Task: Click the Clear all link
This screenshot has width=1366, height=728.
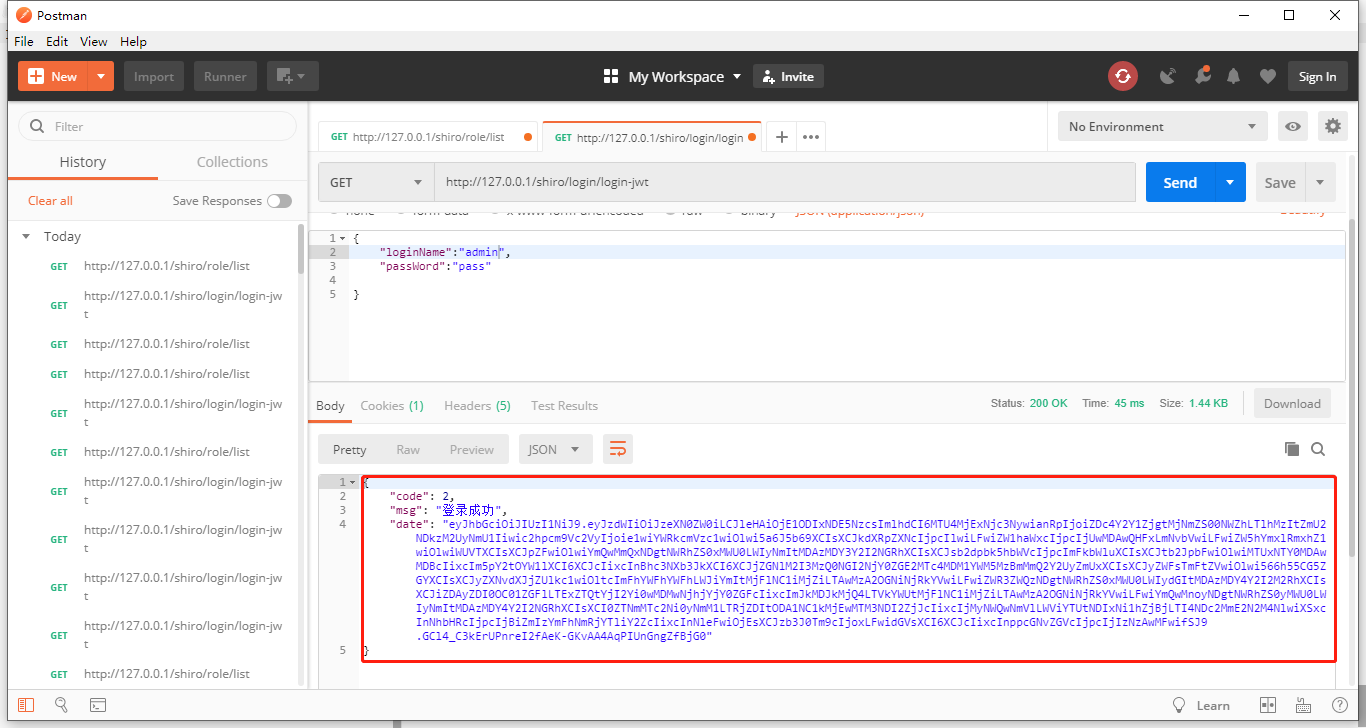Action: (x=50, y=201)
